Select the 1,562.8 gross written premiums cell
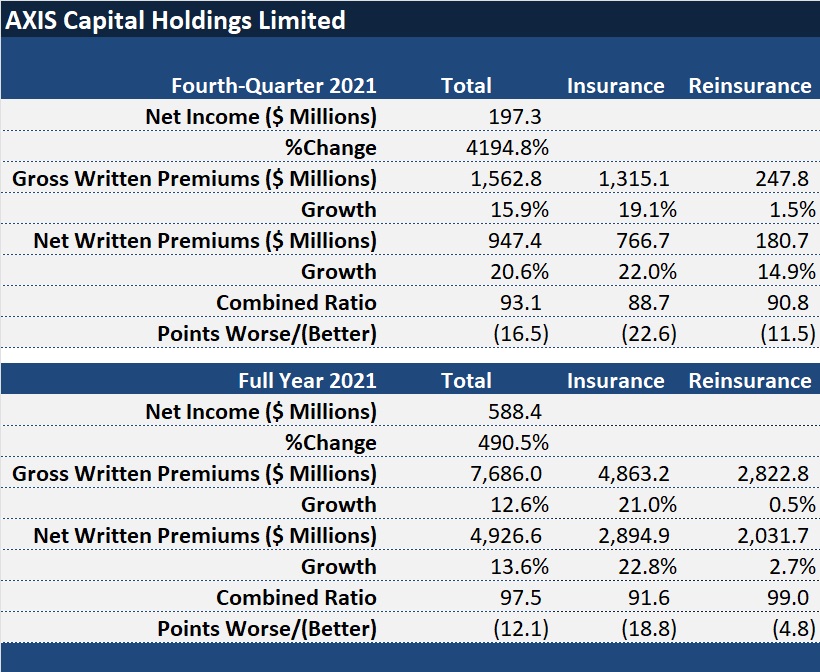The image size is (820, 672). [506, 179]
